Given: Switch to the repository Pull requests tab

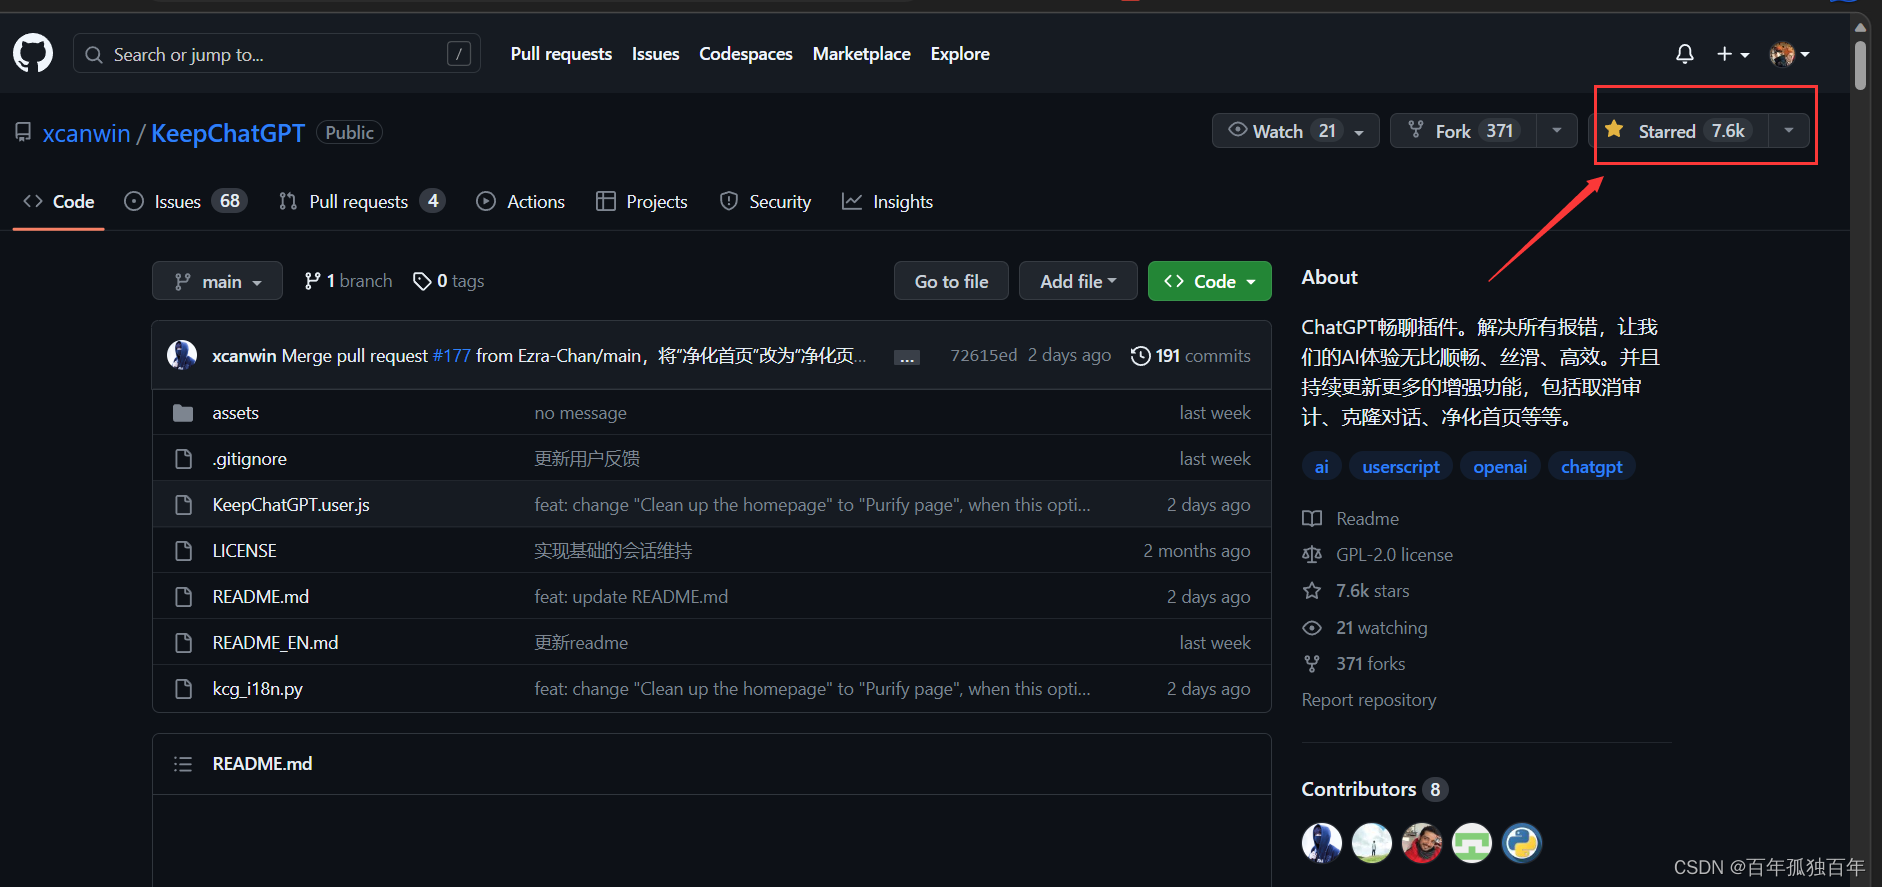Looking at the screenshot, I should [362, 202].
